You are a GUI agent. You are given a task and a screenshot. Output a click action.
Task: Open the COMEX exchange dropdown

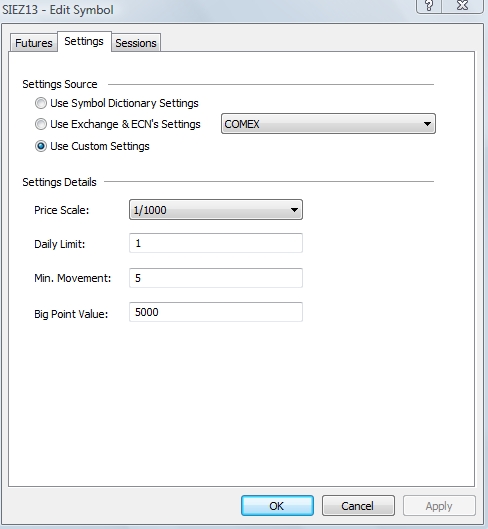click(x=328, y=124)
